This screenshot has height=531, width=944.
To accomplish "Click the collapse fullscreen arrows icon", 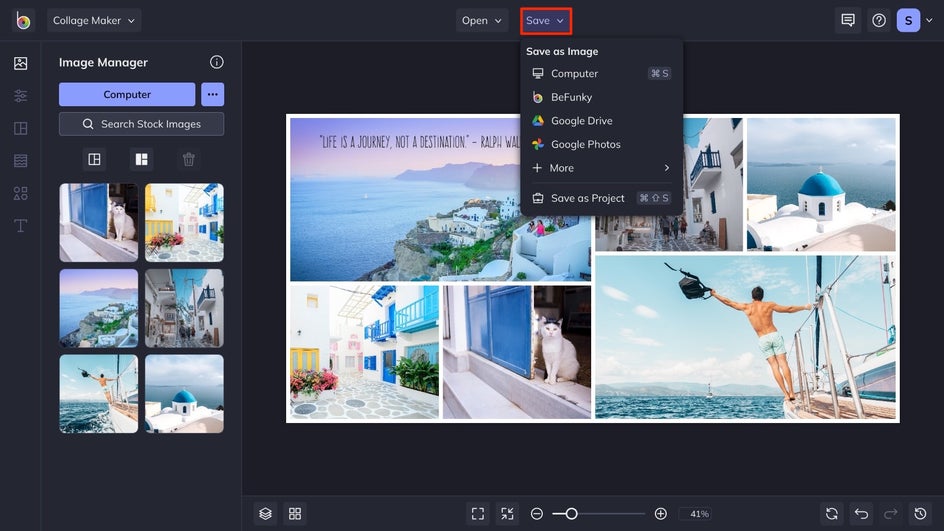I will point(508,514).
